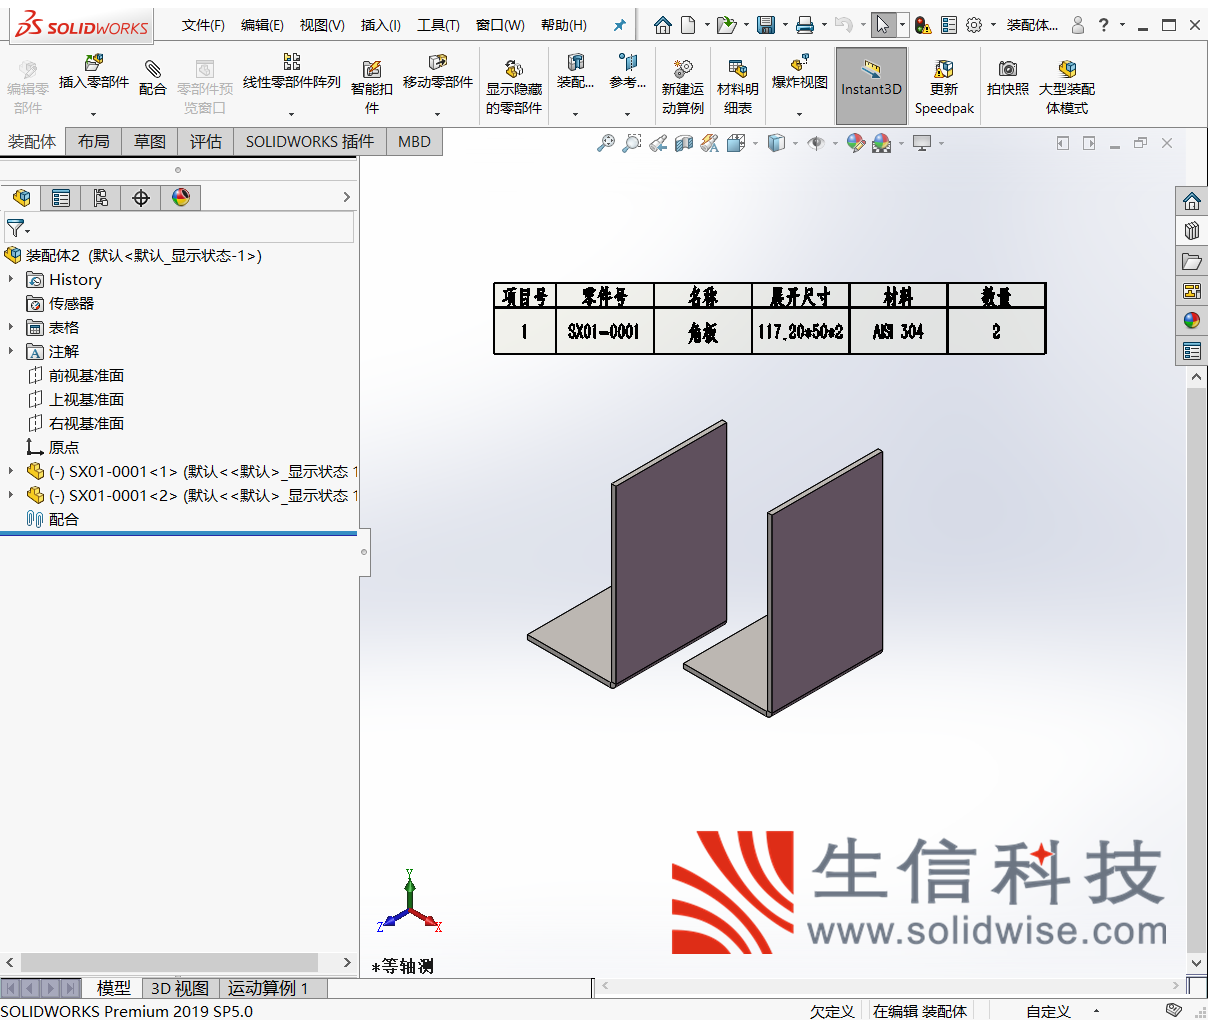Viewport: 1208px width, 1020px height.
Task: Open the Tools (工具) menu
Action: [x=438, y=25]
